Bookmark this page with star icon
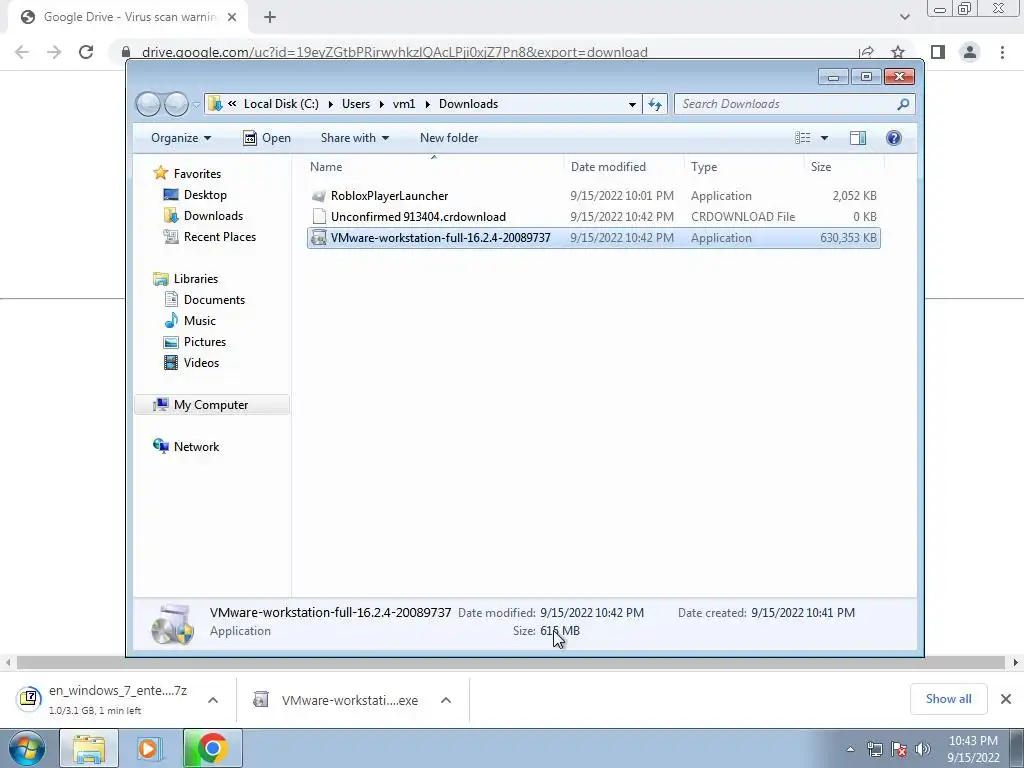The height and width of the screenshot is (768, 1024). tap(898, 52)
